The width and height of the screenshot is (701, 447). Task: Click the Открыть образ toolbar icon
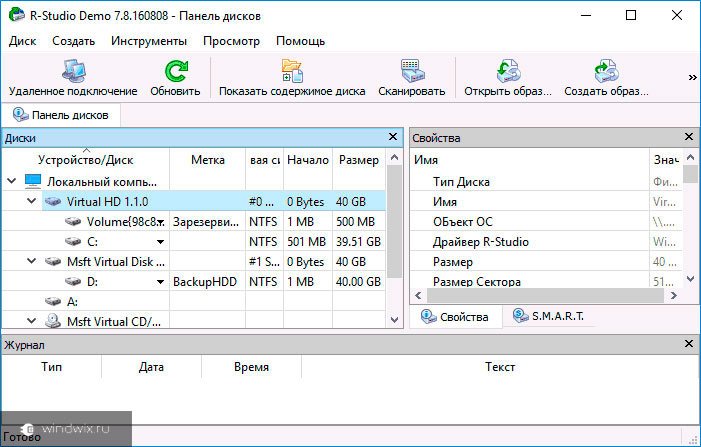point(508,71)
